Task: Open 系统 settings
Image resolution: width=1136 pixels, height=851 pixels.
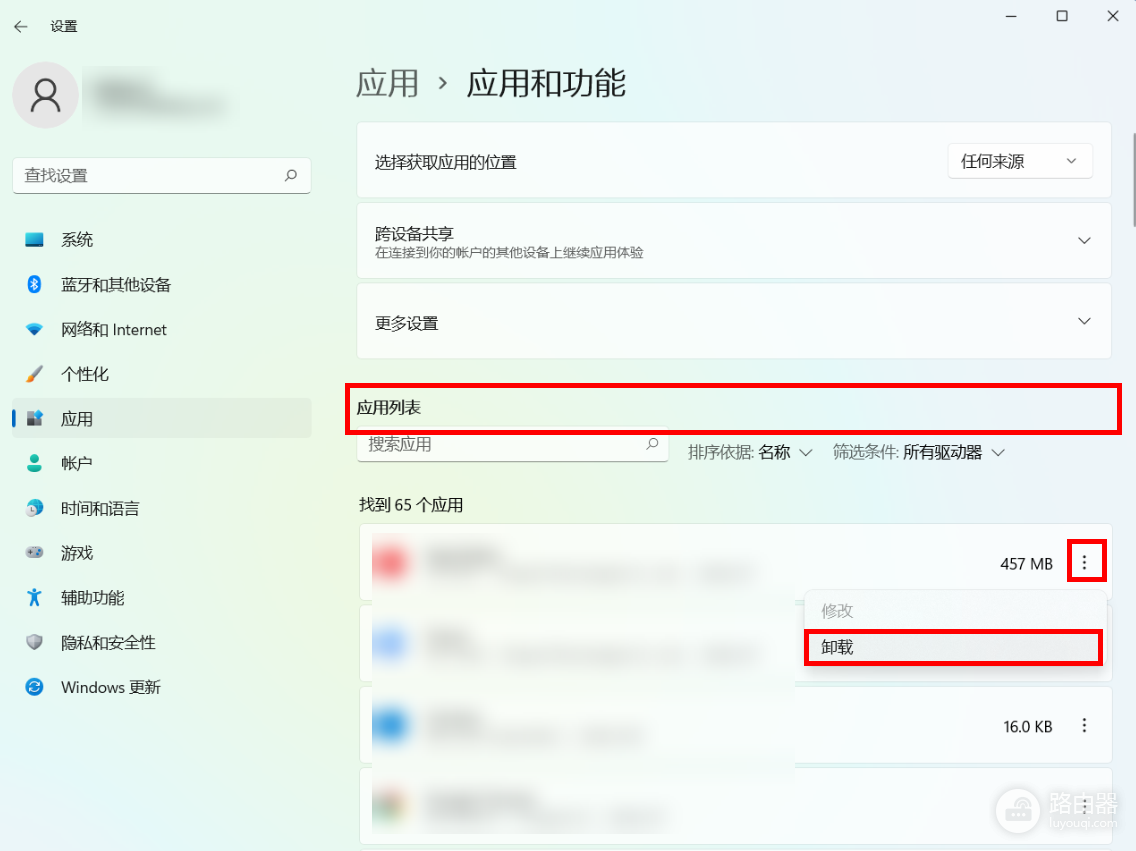Action: pos(162,240)
